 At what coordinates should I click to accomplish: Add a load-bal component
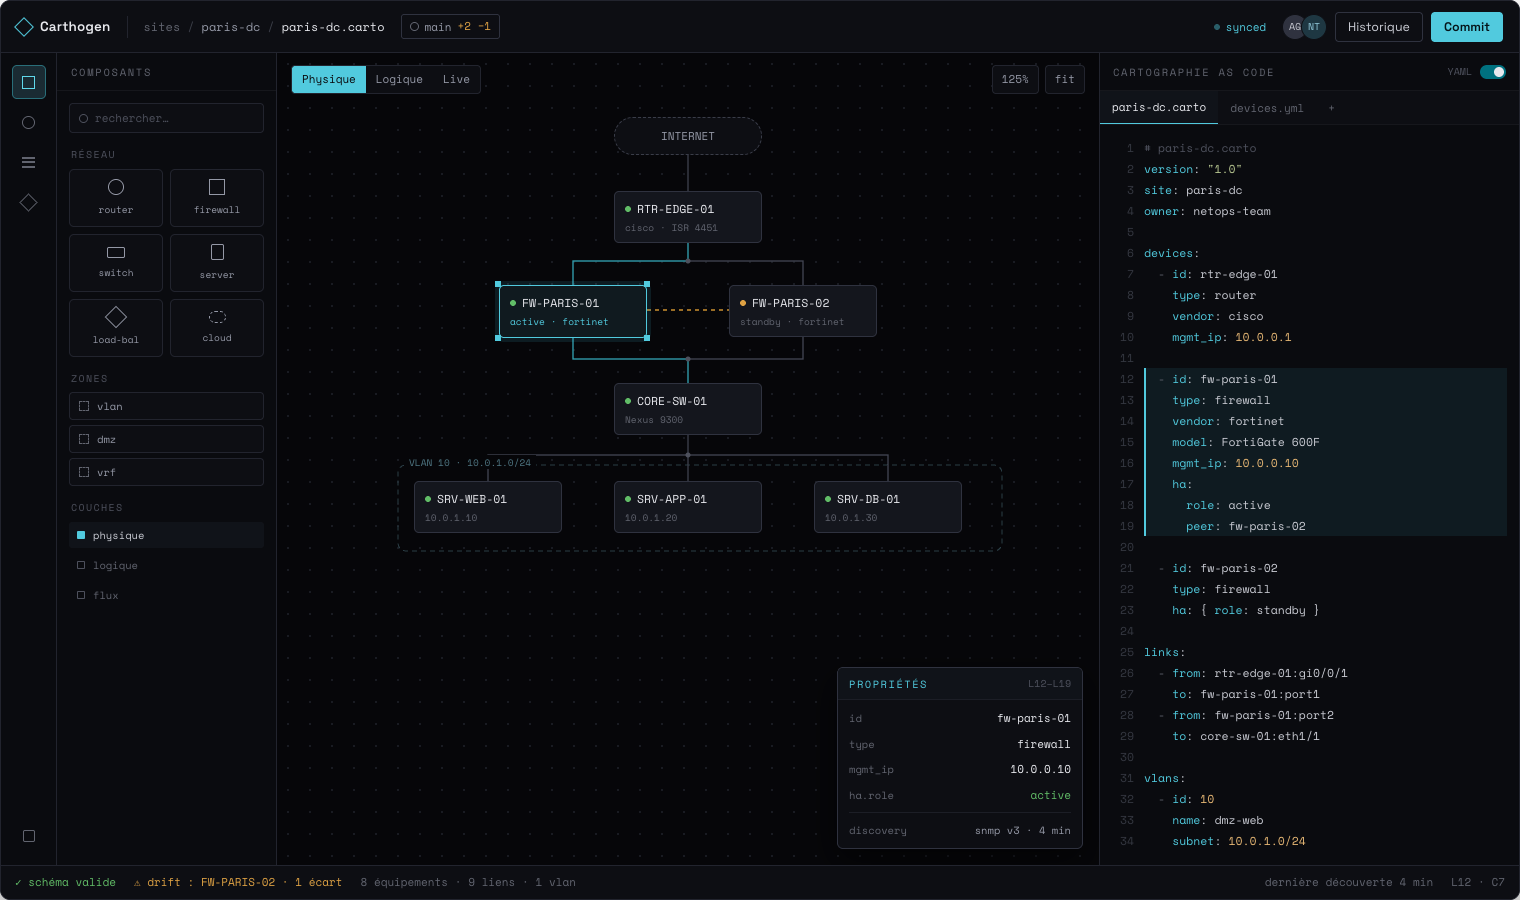pos(116,327)
